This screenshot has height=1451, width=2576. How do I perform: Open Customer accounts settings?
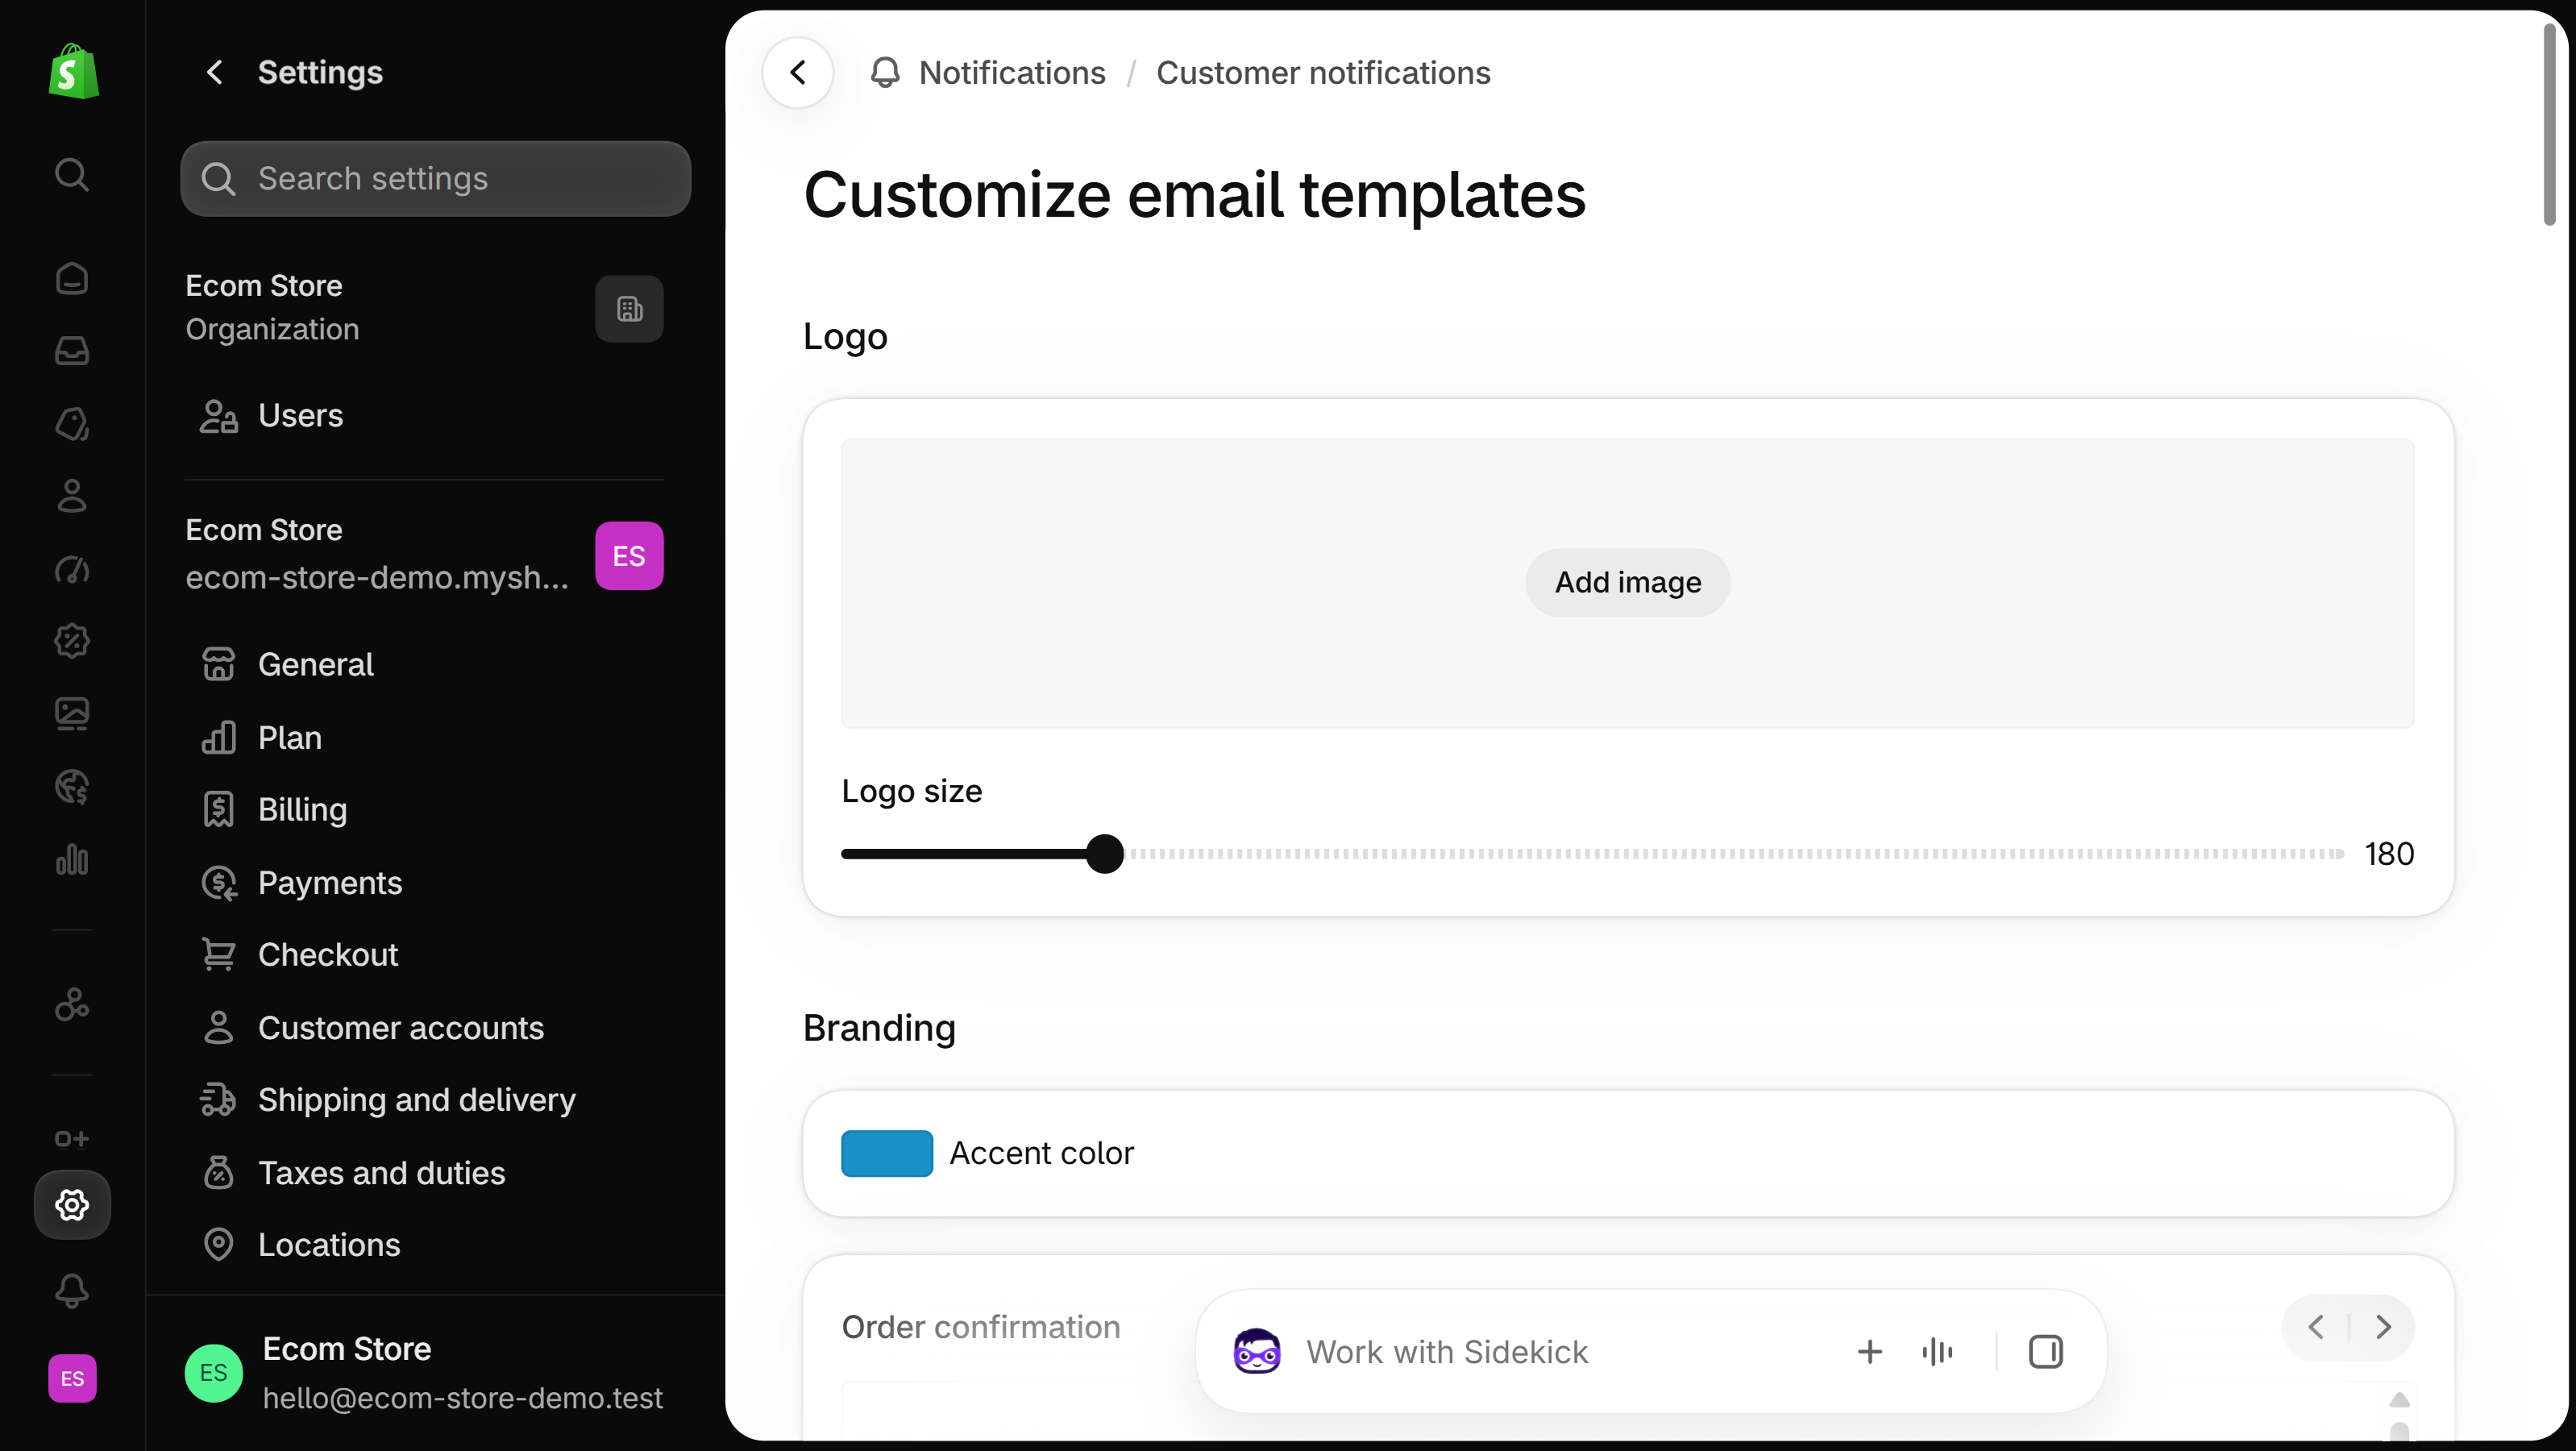pos(424,1028)
